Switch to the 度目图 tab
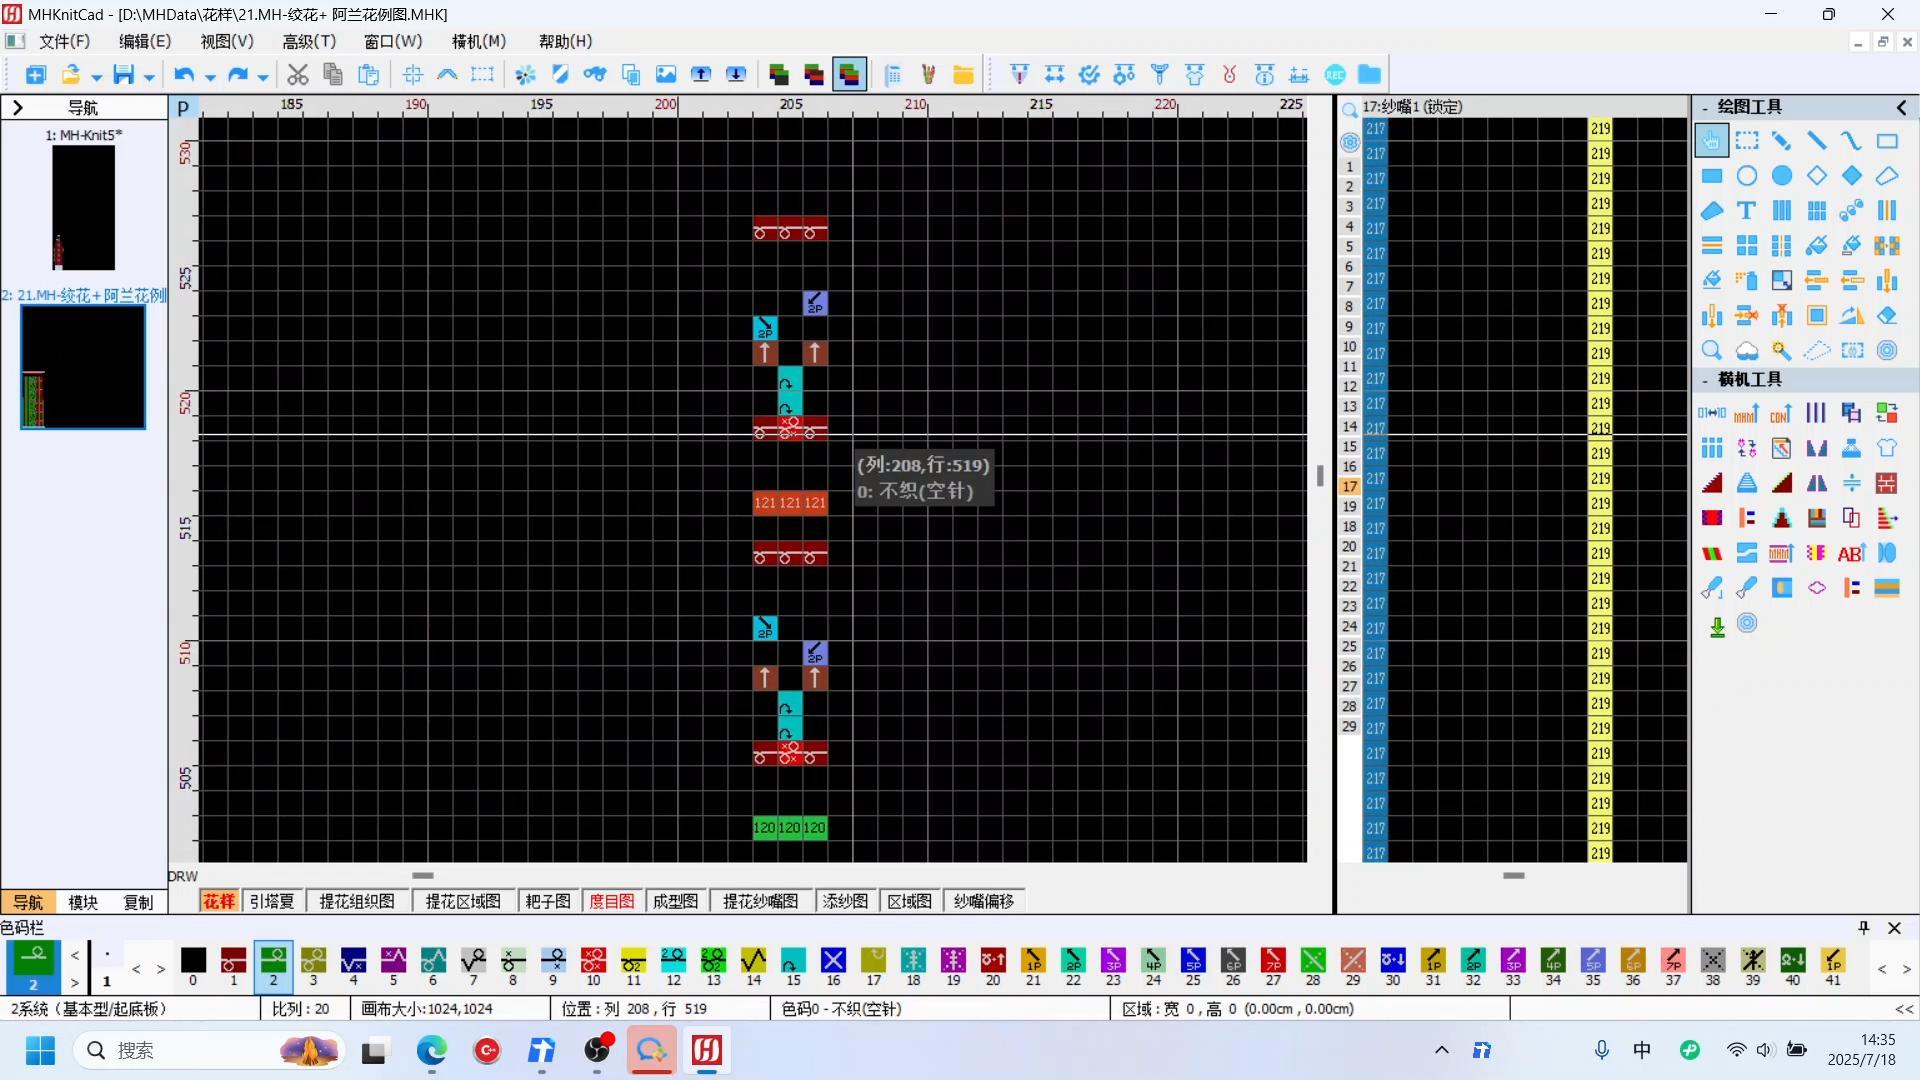Viewport: 1920px width, 1080px height. tap(611, 901)
